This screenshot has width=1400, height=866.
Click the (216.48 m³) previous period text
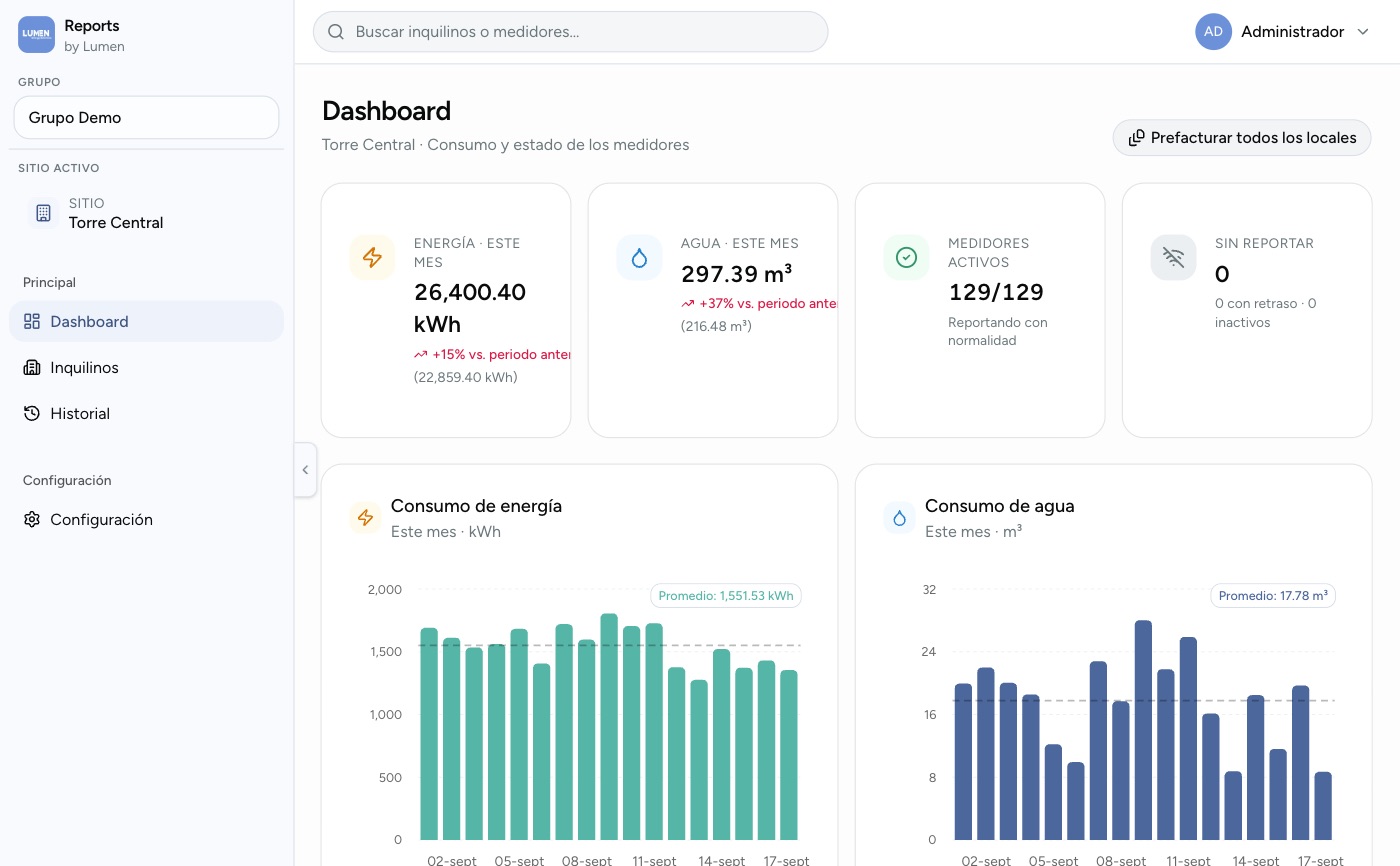pos(716,326)
